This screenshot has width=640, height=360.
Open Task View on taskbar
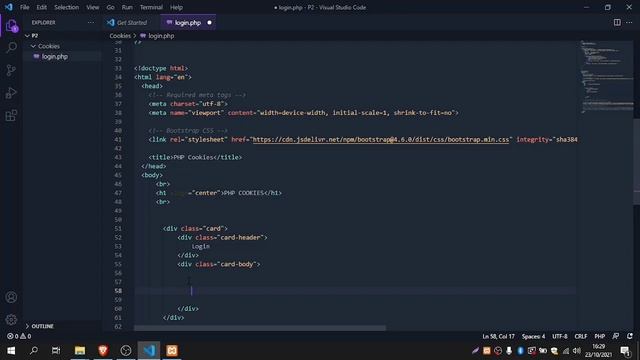pyautogui.click(x=56, y=351)
